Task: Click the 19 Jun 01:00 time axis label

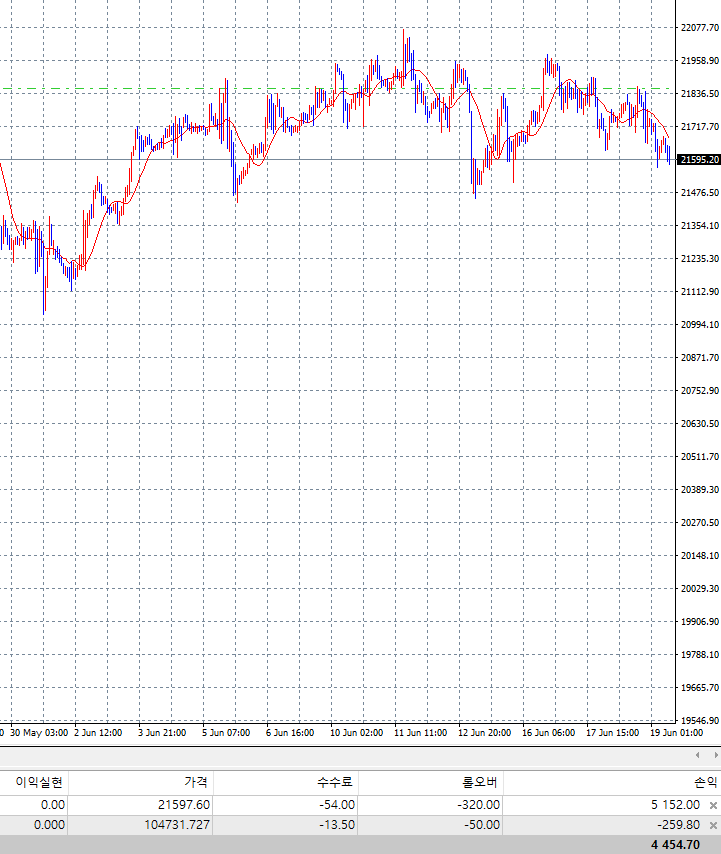Action: tap(675, 733)
